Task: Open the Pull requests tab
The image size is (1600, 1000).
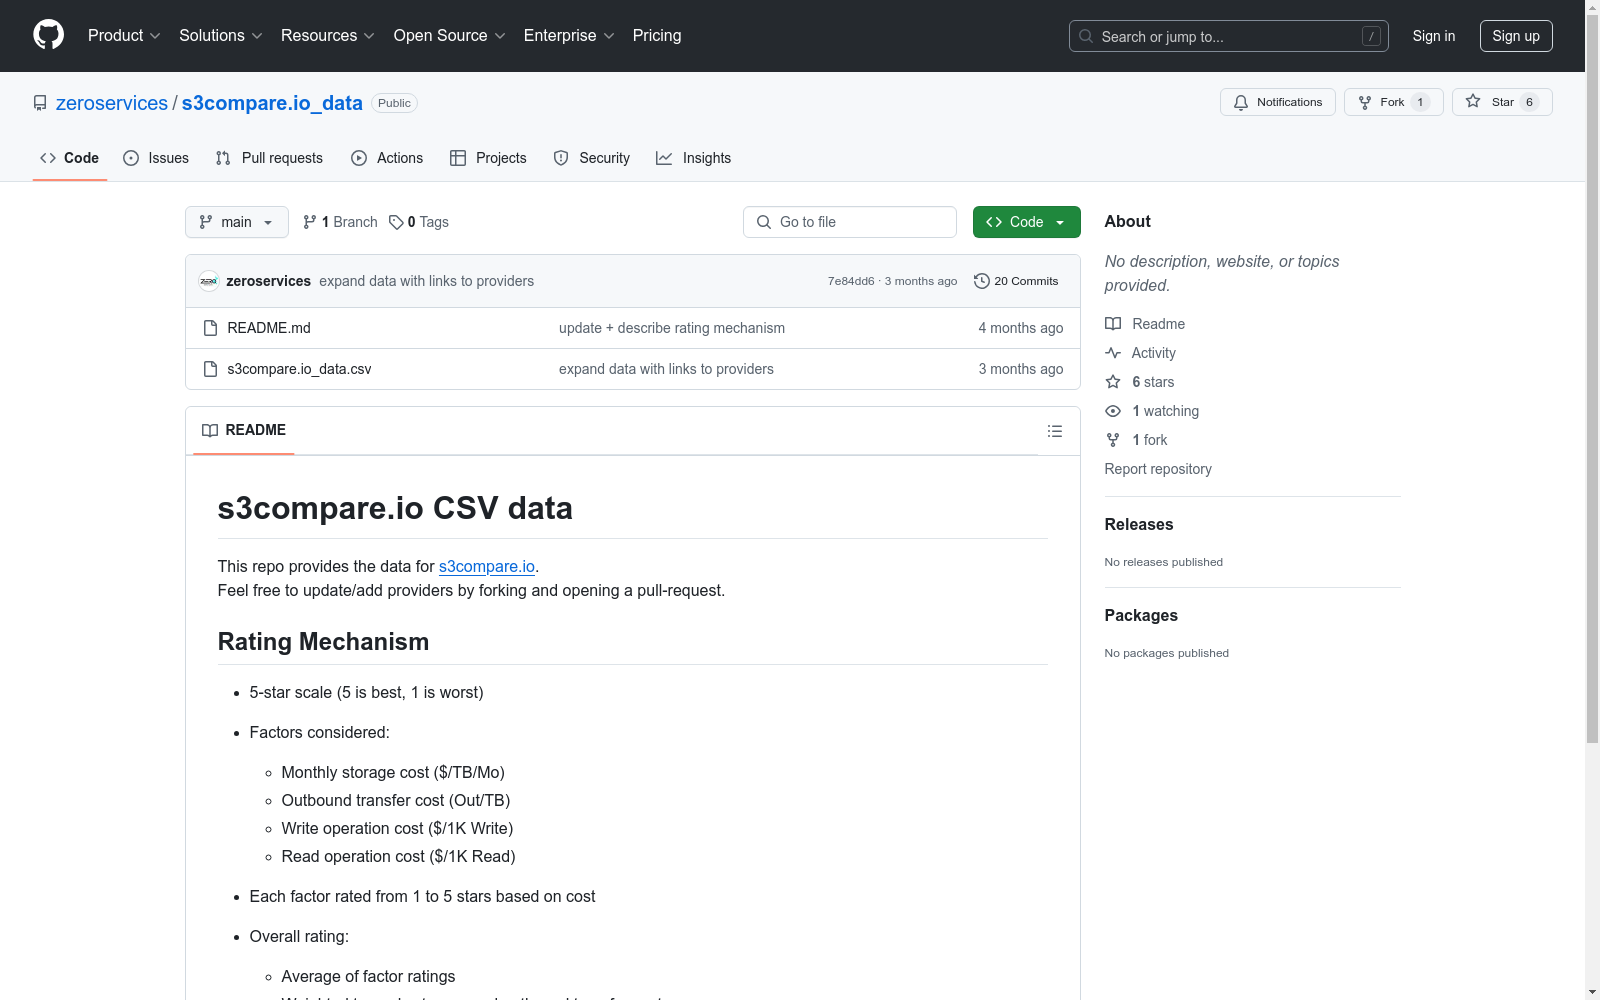Action: pos(269,158)
